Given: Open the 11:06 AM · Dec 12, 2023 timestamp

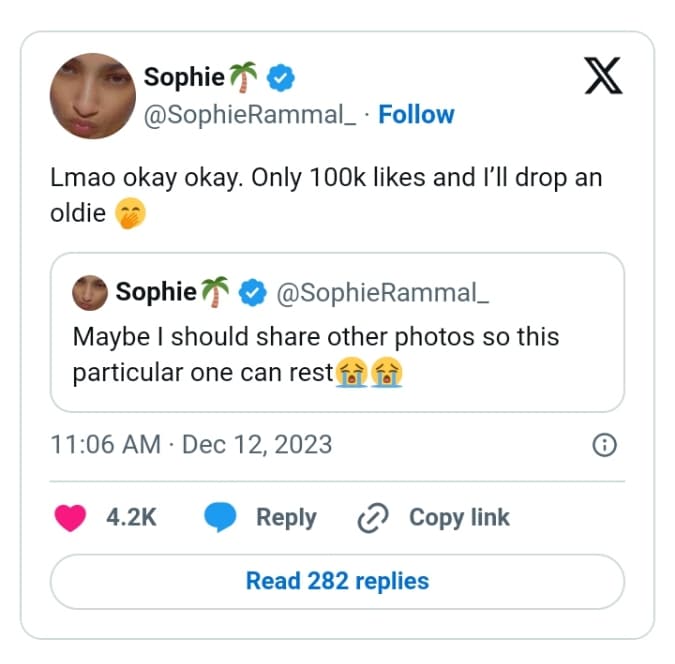Looking at the screenshot, I should [191, 444].
